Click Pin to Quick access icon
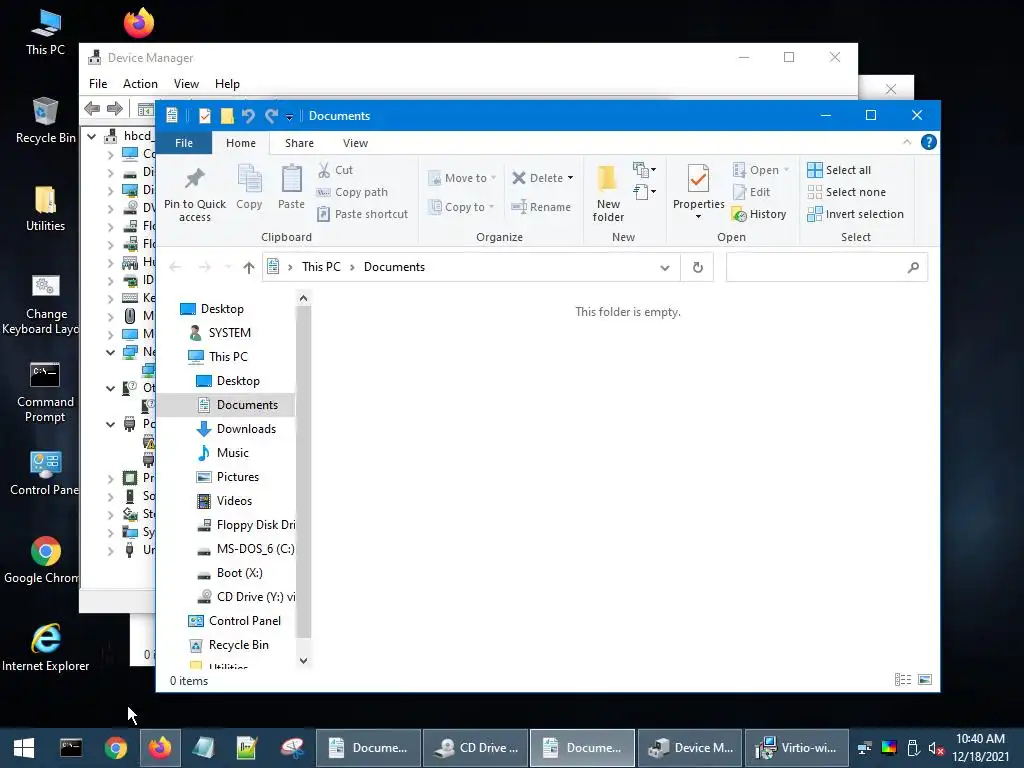Screen dimensions: 1024x768 click(x=195, y=178)
